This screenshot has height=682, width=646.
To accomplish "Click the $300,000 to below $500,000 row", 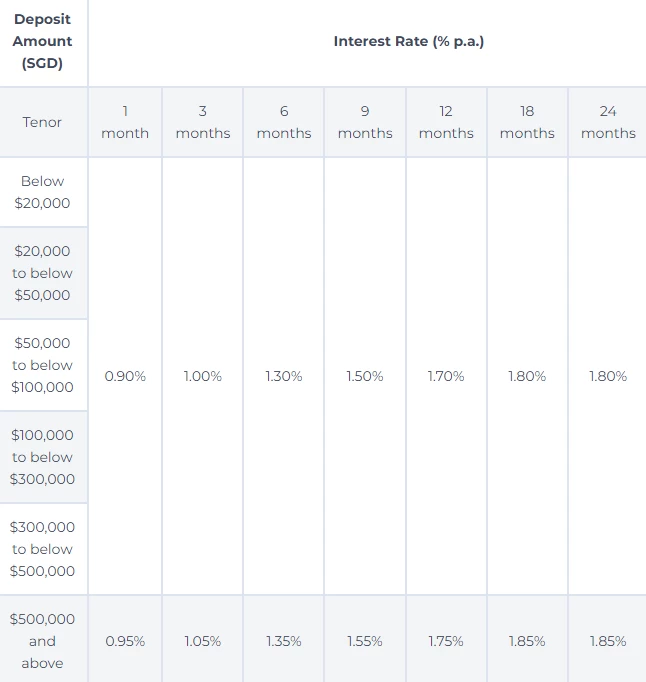I will tap(42, 549).
